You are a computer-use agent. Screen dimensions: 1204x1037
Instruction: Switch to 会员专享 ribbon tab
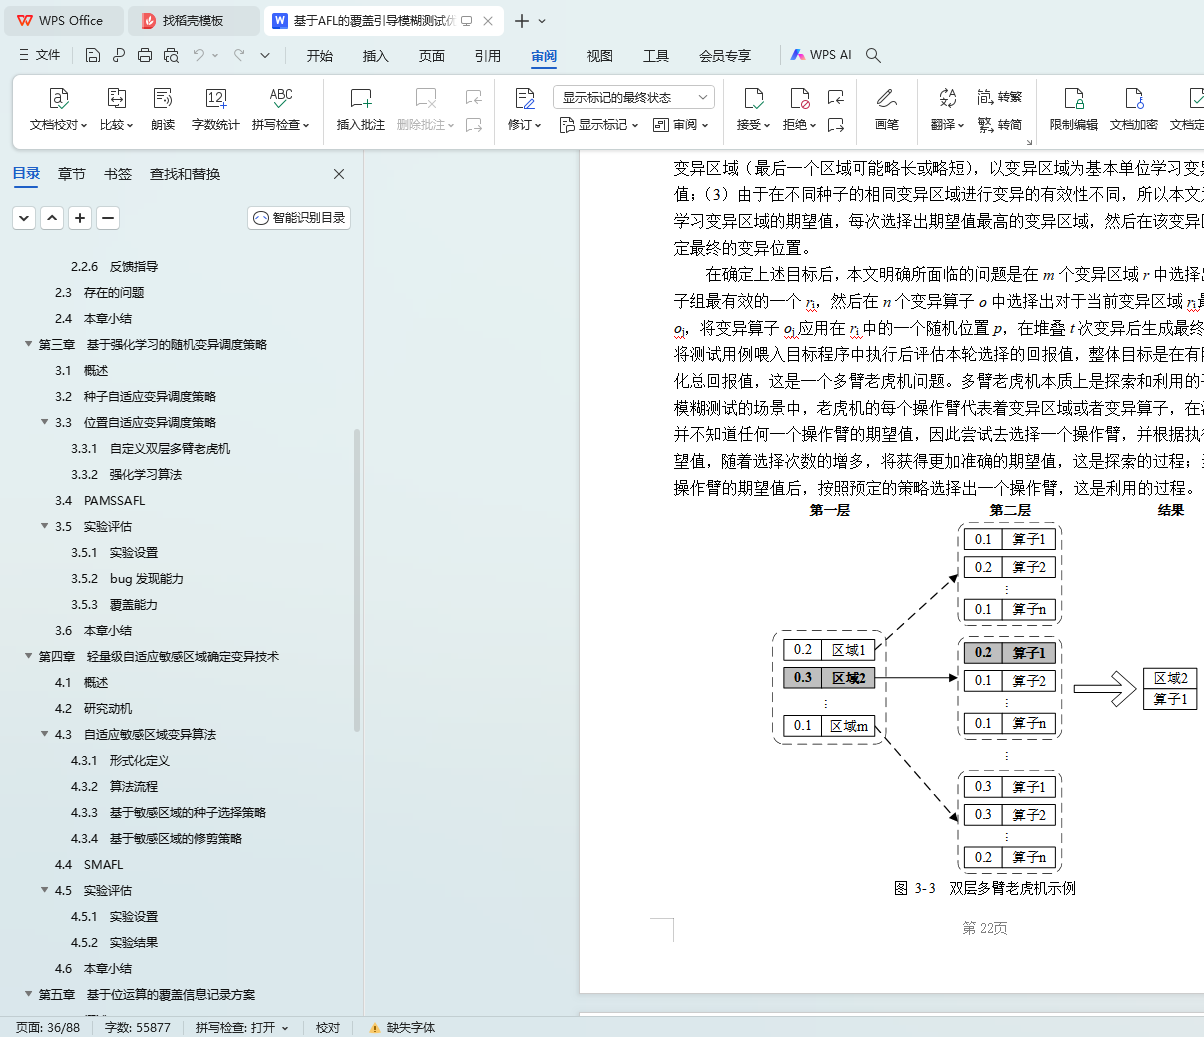(725, 56)
